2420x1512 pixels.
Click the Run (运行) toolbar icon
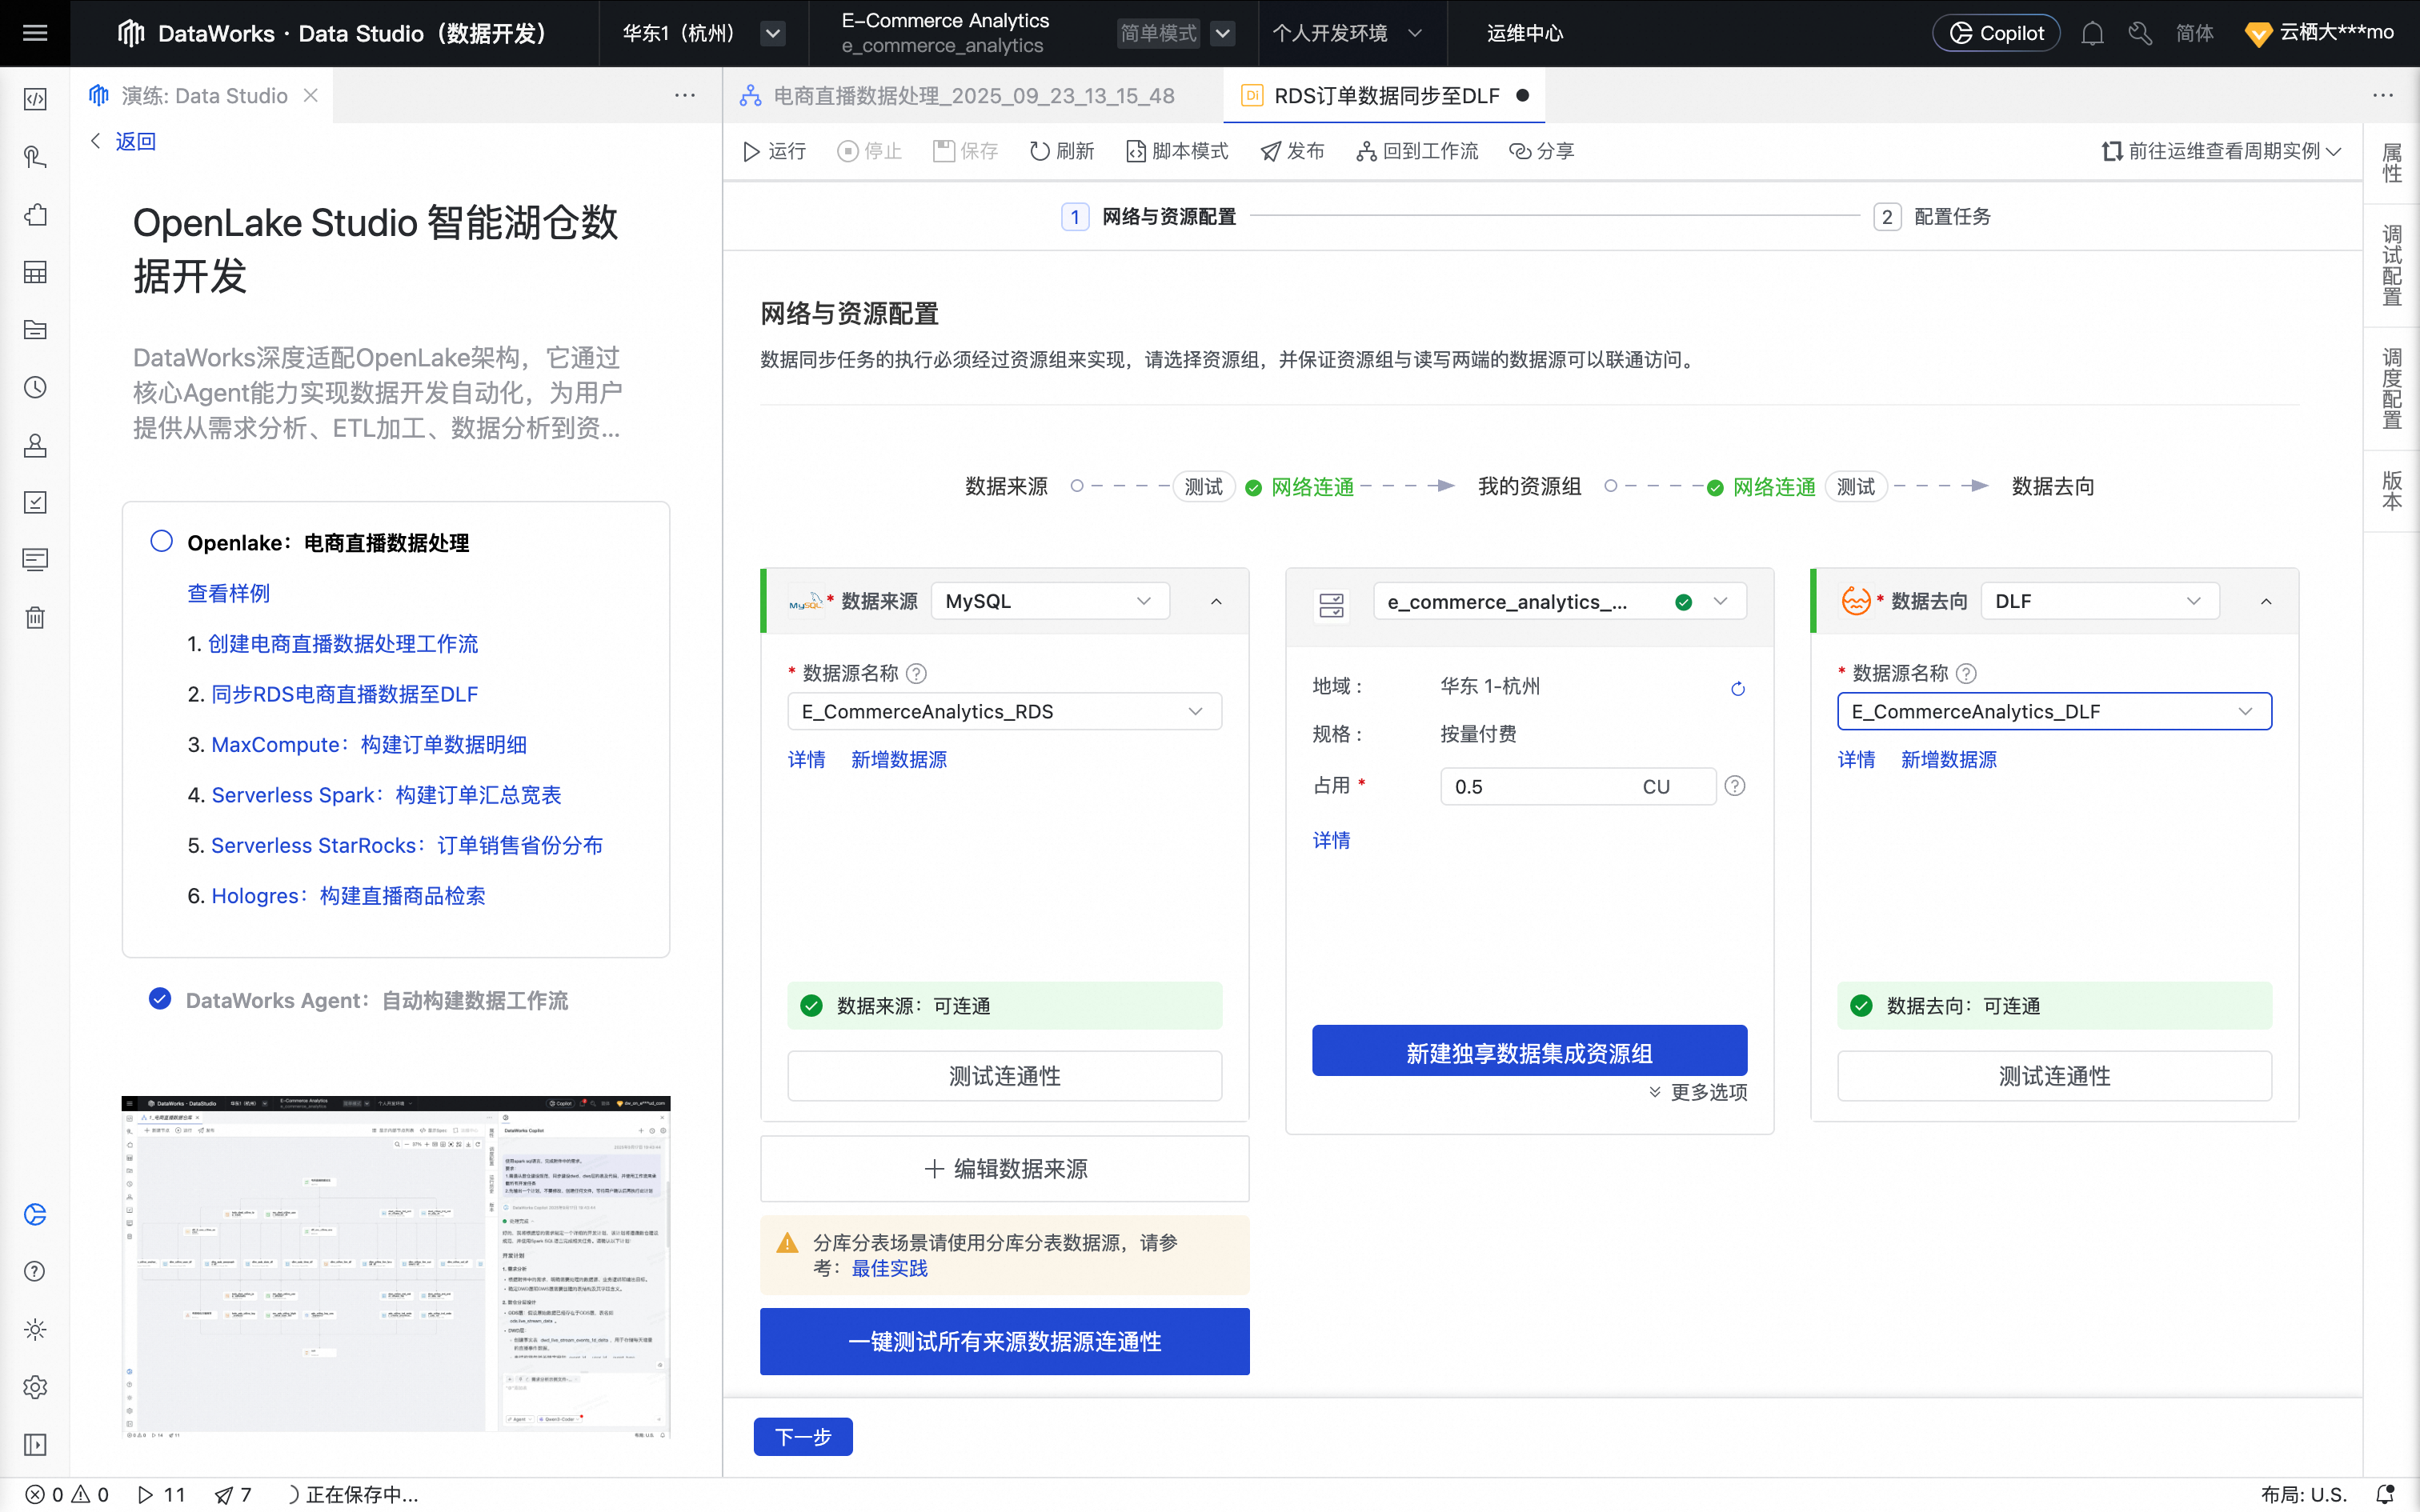click(x=752, y=151)
